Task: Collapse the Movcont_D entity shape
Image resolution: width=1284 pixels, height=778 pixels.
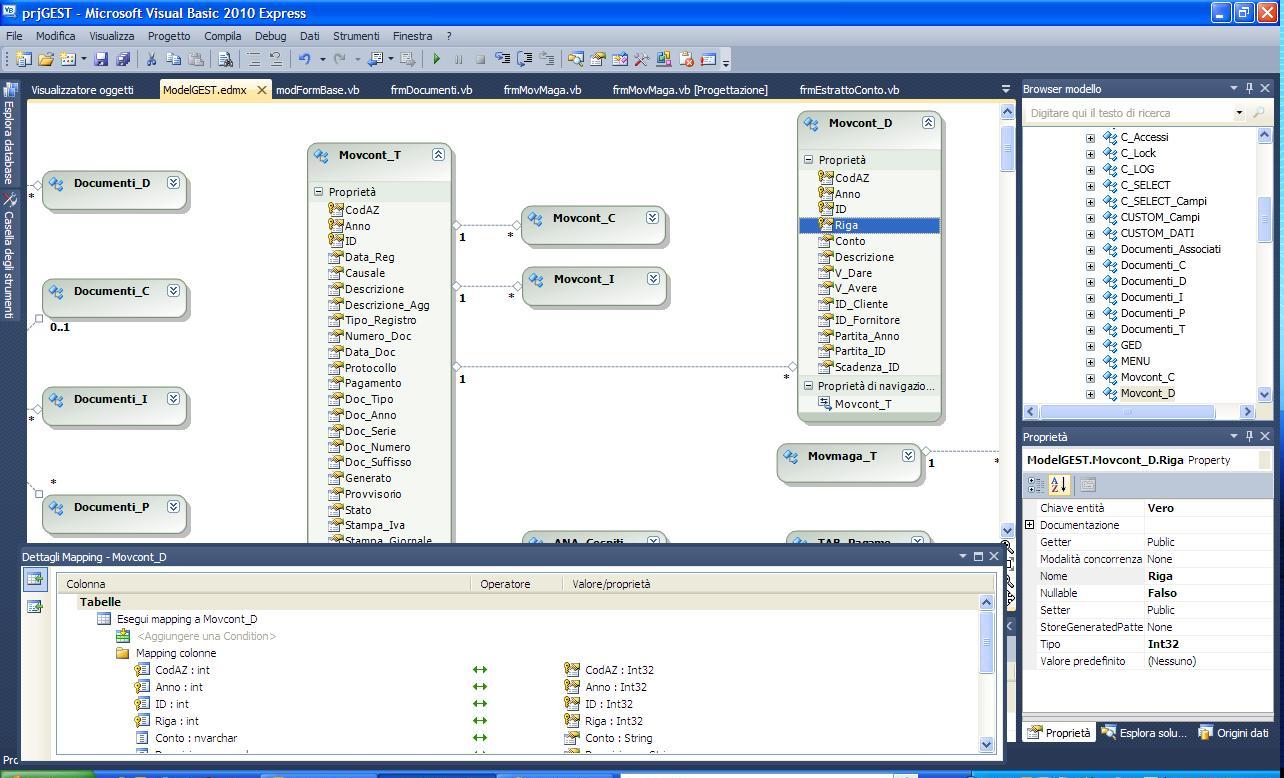Action: (x=928, y=123)
